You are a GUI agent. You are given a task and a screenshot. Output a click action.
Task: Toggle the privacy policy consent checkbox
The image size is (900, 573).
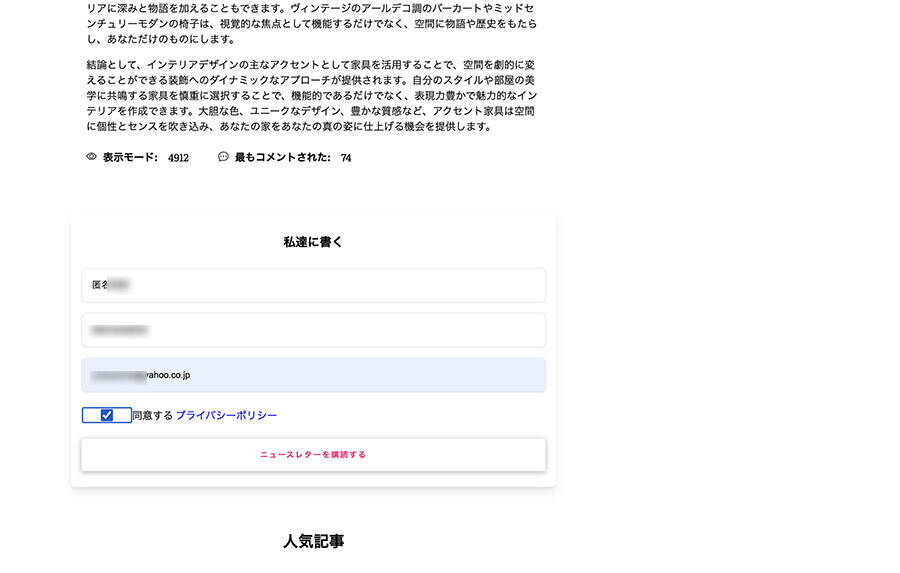click(x=106, y=415)
